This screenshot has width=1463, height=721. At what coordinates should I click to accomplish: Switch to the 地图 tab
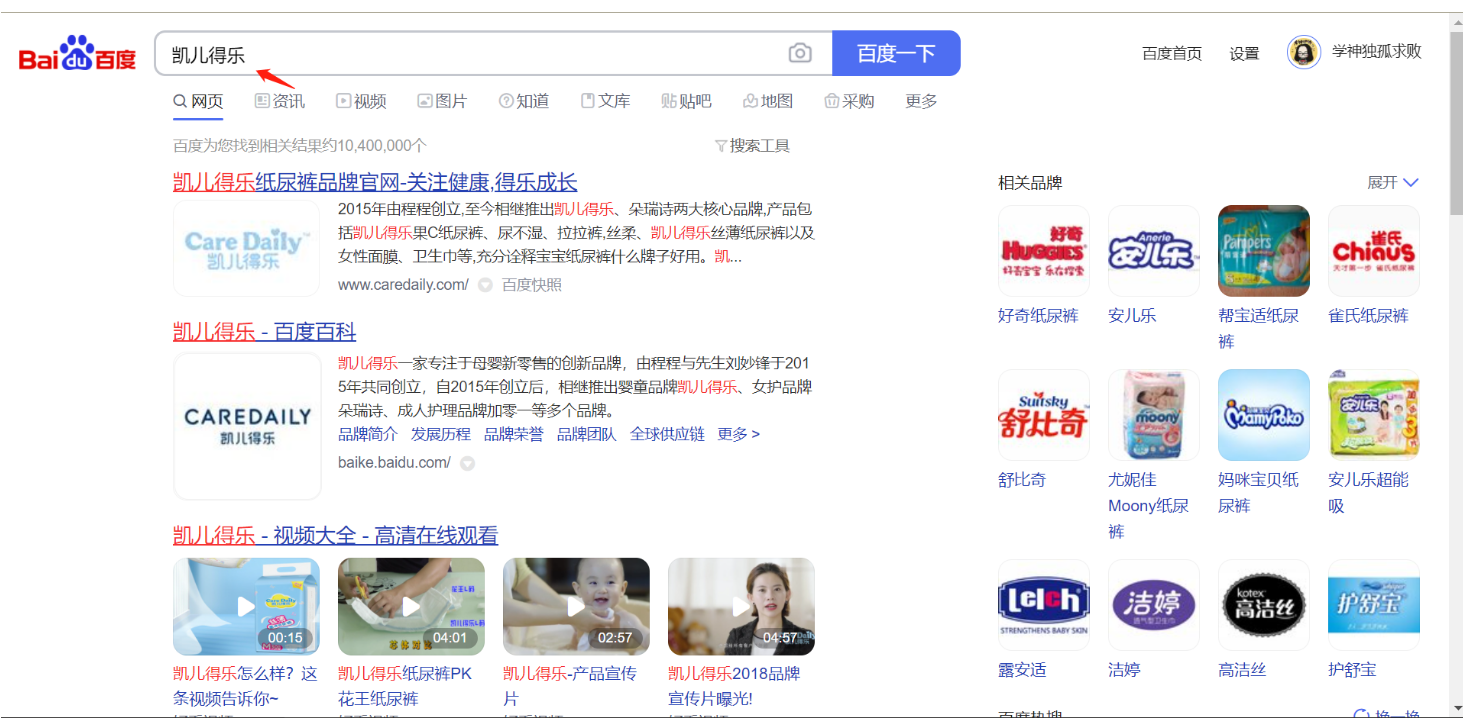click(x=768, y=101)
